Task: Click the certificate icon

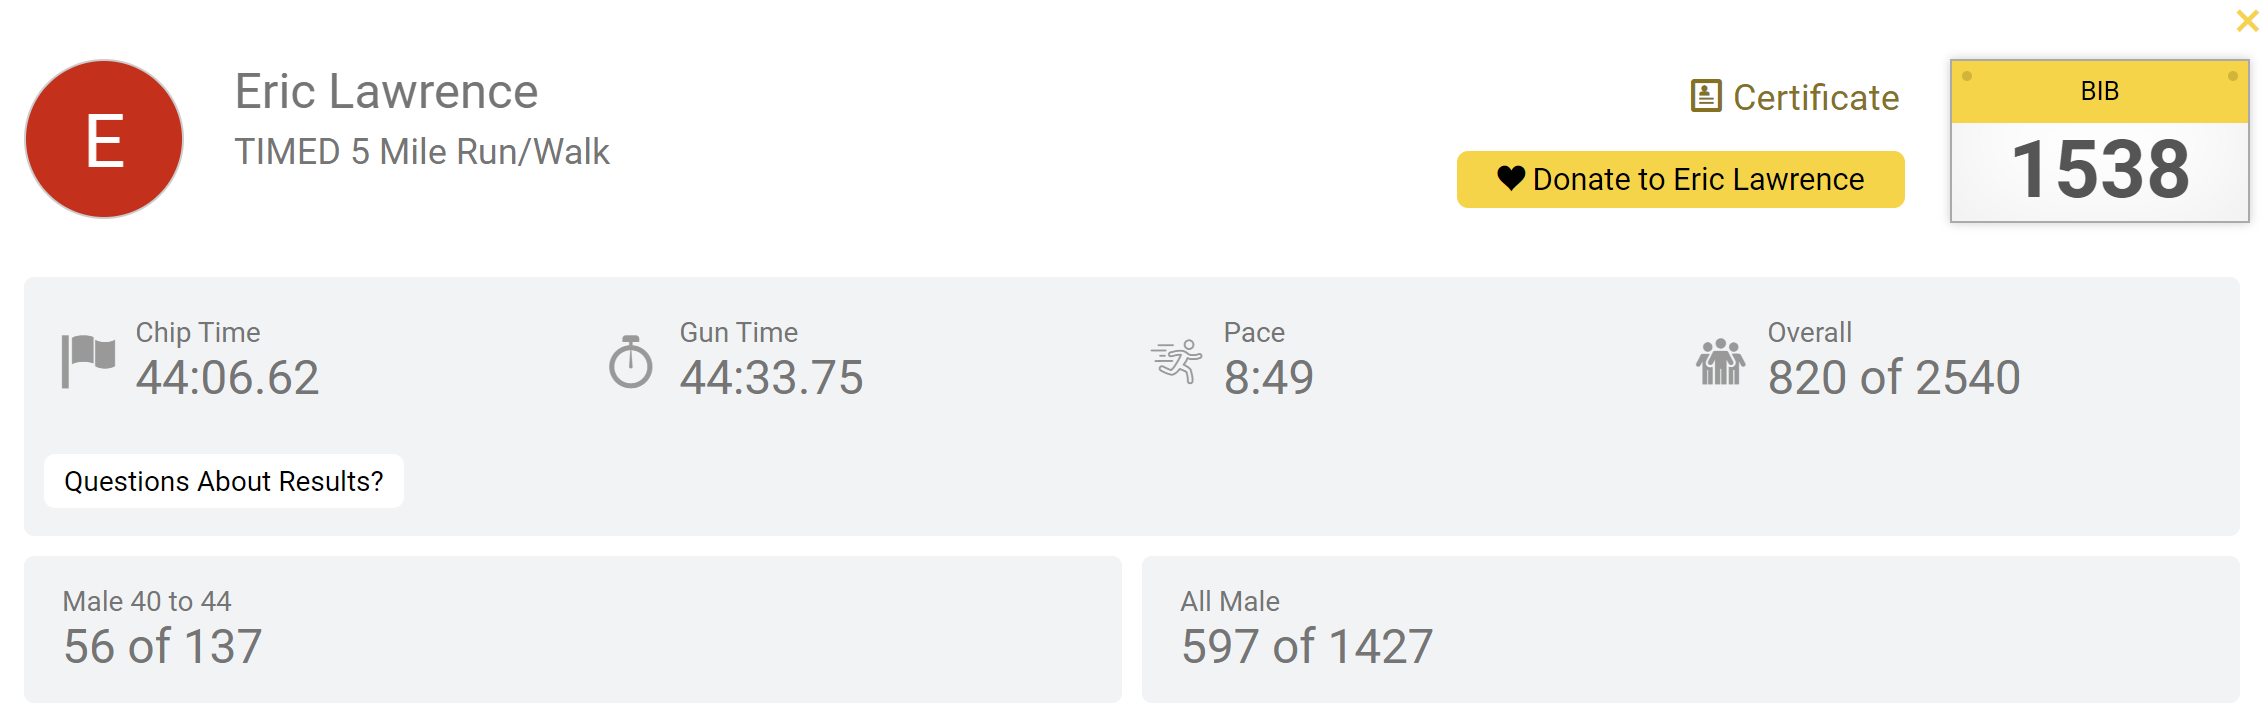Action: coord(1706,97)
